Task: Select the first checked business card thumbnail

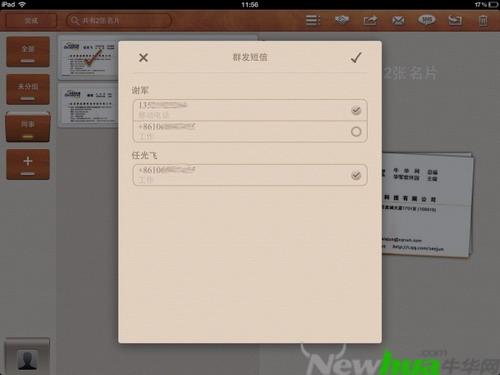Action: (x=89, y=58)
